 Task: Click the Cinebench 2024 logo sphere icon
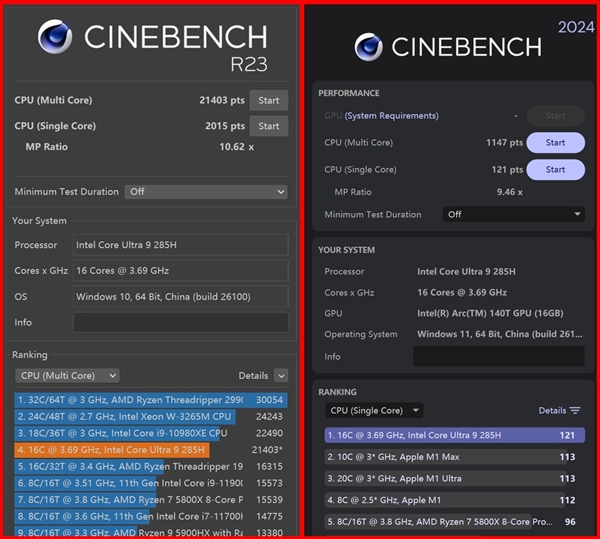[x=371, y=46]
